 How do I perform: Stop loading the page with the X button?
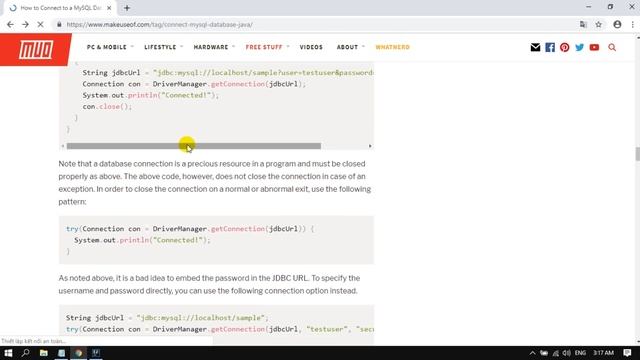[40, 24]
